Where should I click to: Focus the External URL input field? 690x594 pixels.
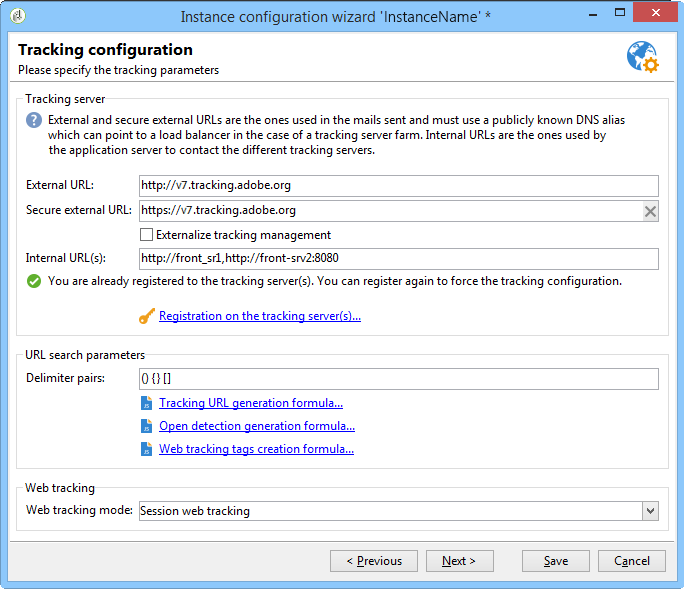coord(399,186)
